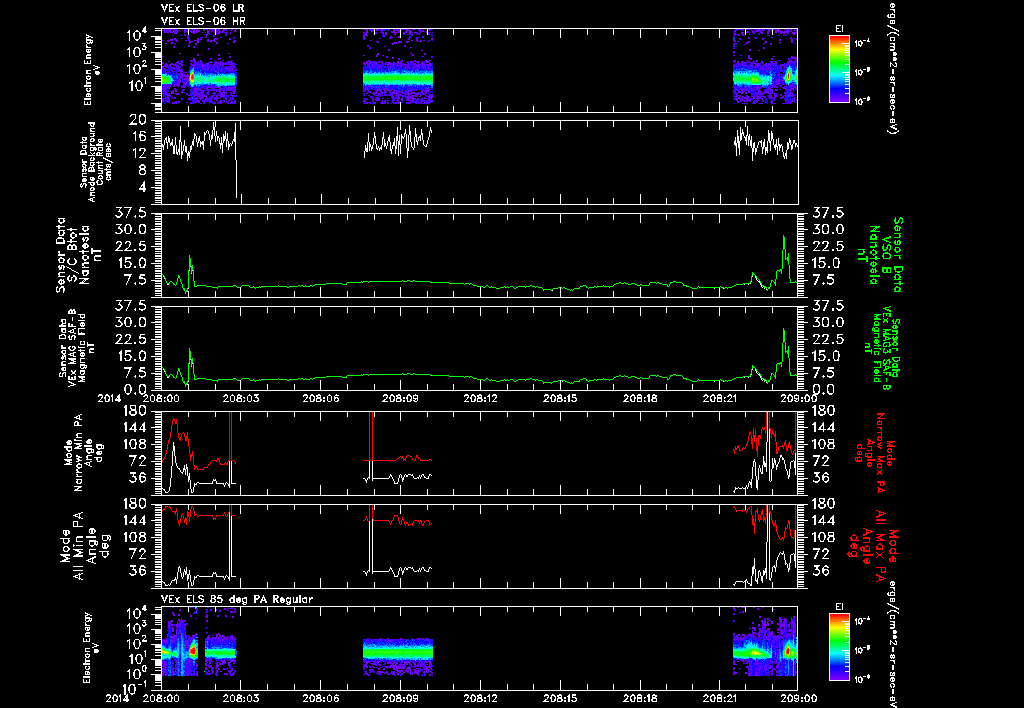This screenshot has width=1024, height=708.
Task: Click the '208:06' tick on middle time axis
Action: pos(320,398)
